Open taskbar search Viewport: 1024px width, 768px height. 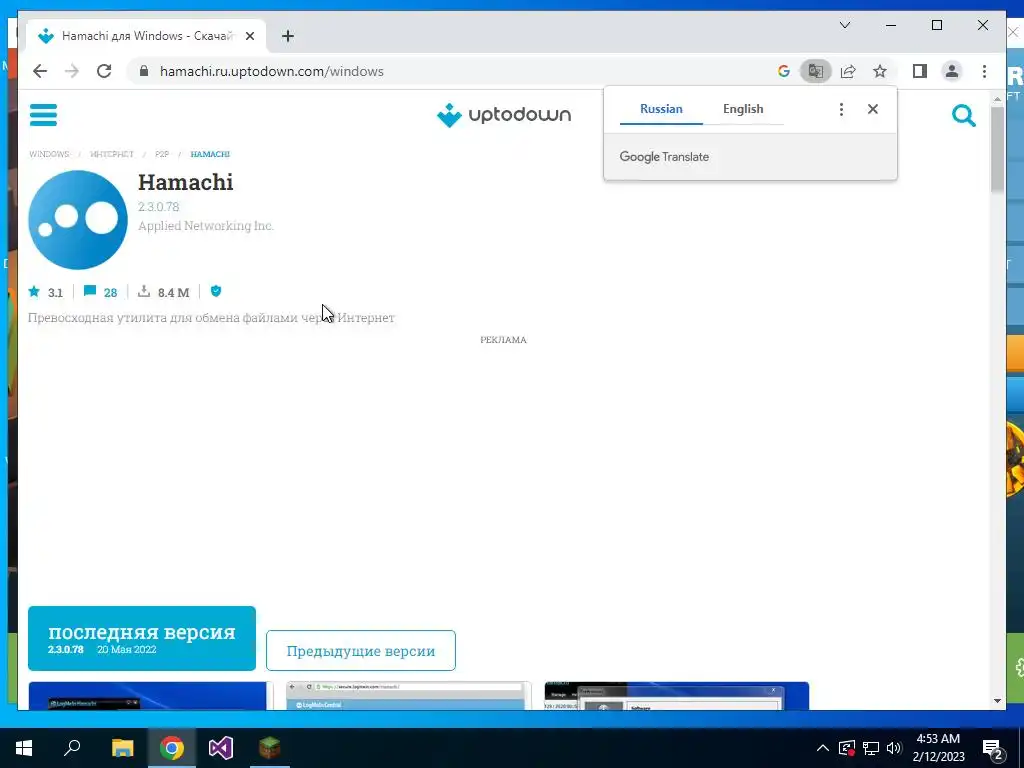[72, 748]
